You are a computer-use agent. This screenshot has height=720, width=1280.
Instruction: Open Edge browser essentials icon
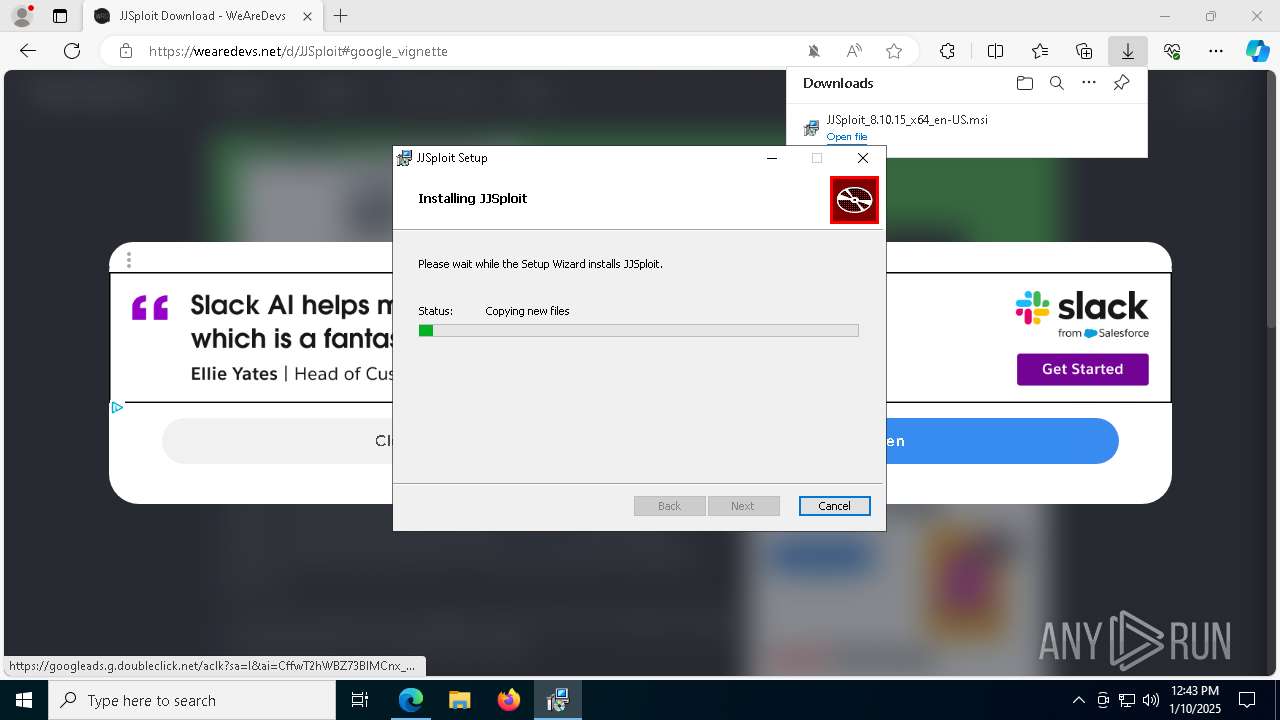pyautogui.click(x=1172, y=51)
